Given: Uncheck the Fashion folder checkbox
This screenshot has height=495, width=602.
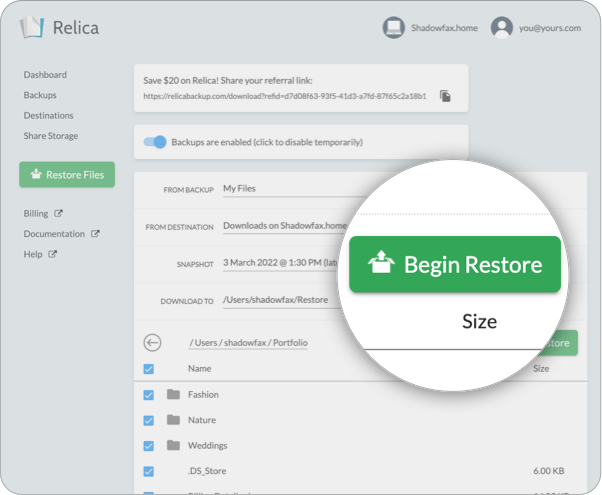Looking at the screenshot, I should click(149, 395).
